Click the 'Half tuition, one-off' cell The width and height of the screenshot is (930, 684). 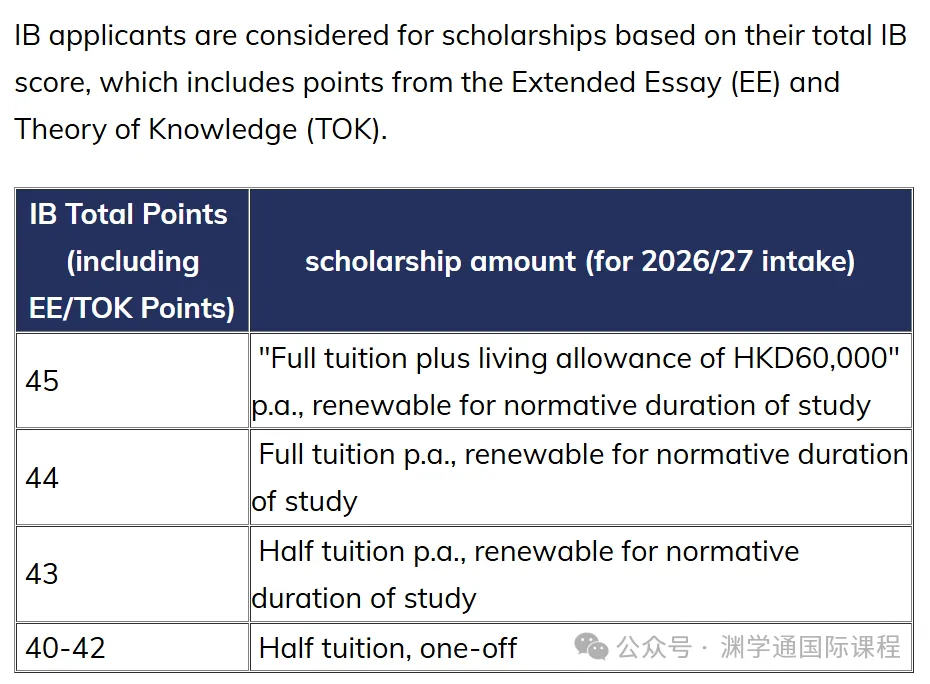(x=388, y=648)
